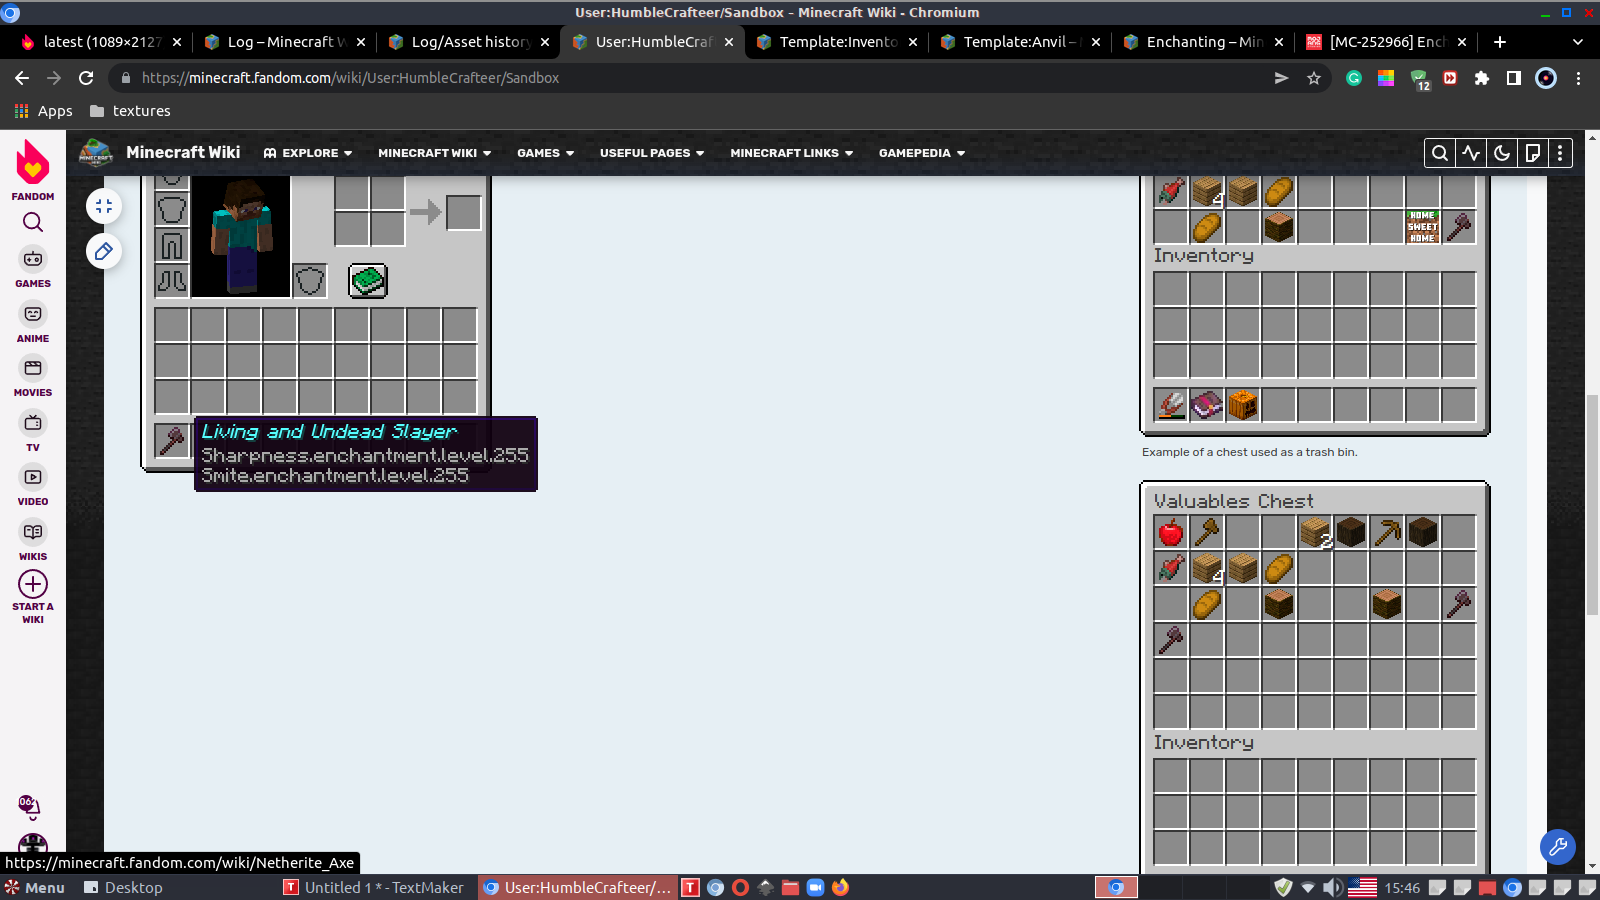Click the Home Sweet Home block item

pyautogui.click(x=1423, y=227)
